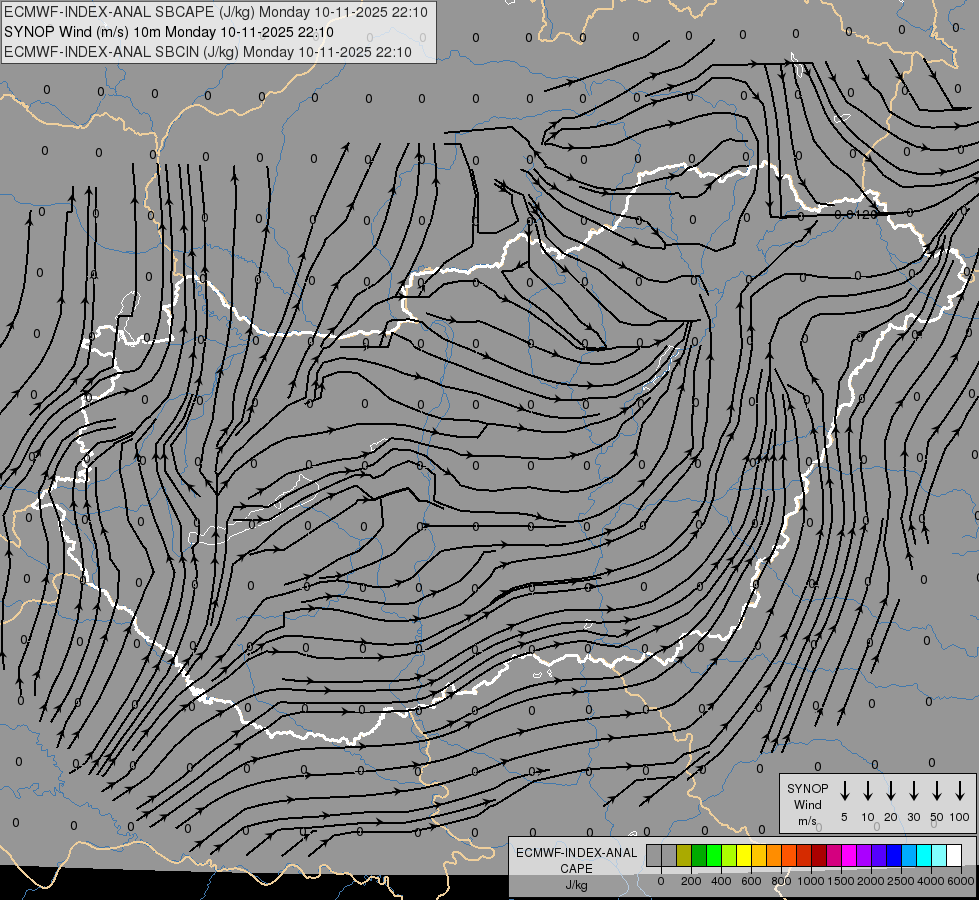979x900 pixels.
Task: Select the yellow-green lime CAPE swatch
Action: coord(729,855)
